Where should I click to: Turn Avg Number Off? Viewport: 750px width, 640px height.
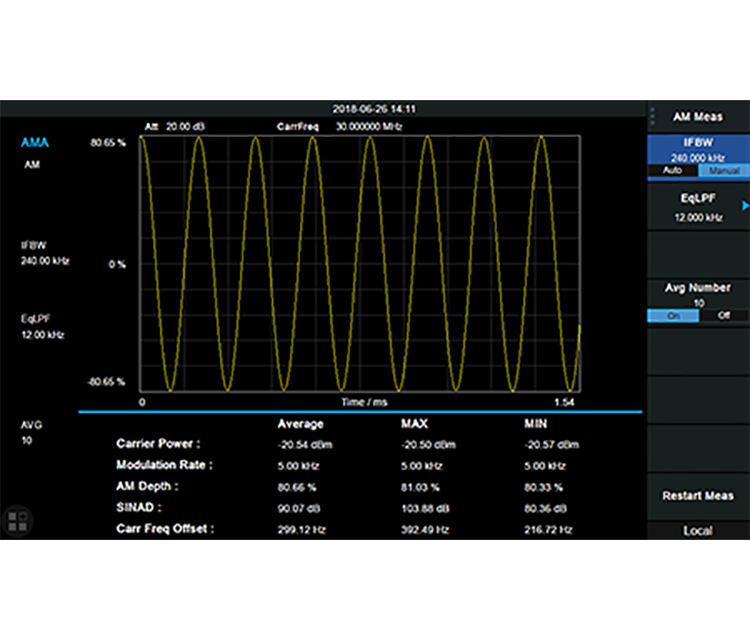coord(722,315)
